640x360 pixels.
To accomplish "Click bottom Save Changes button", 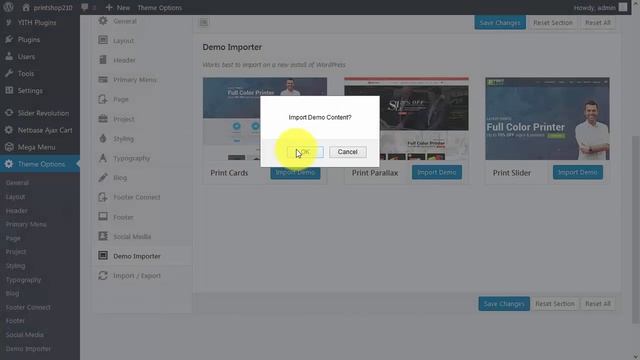I will (x=504, y=304).
